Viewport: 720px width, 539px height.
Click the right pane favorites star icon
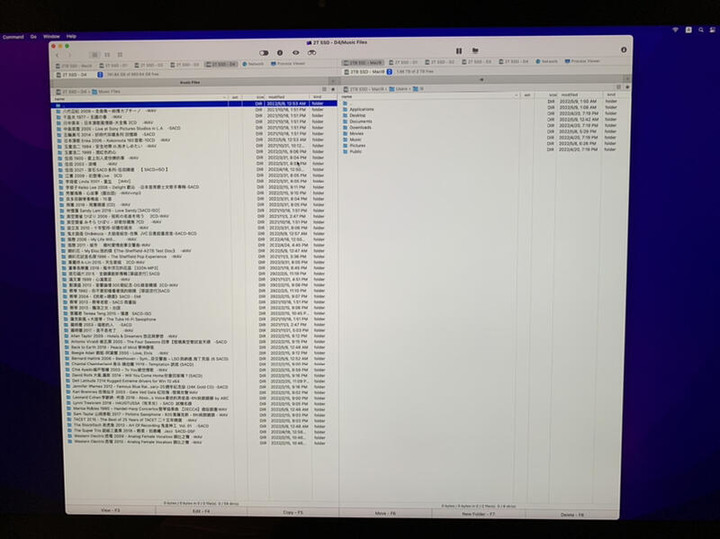627,87
